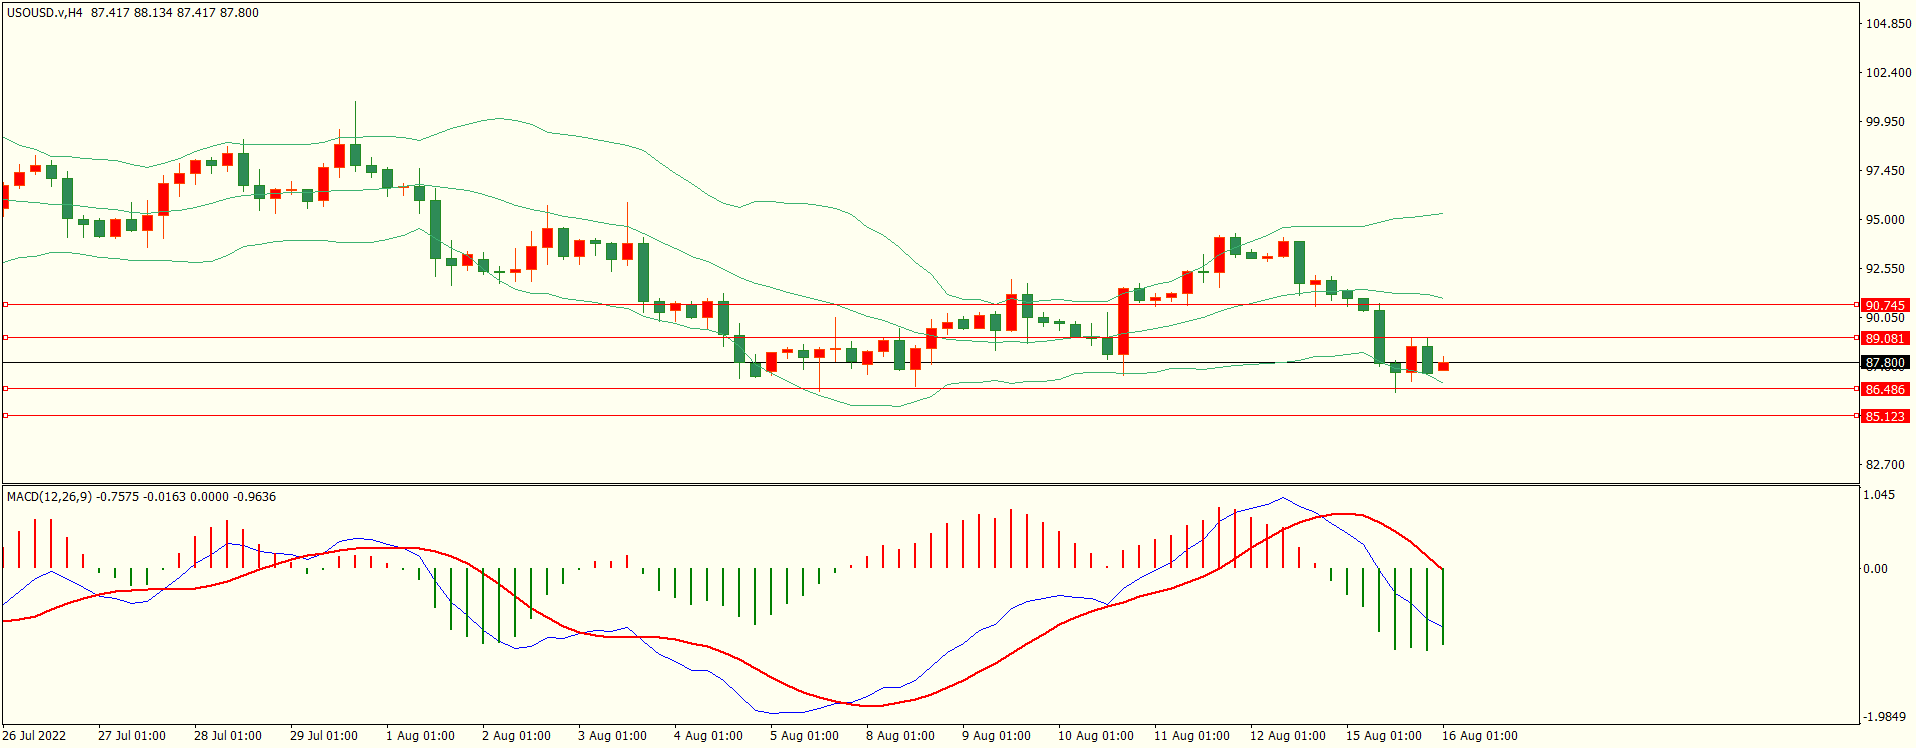Select the 89.081 horizontal line price tag

point(1884,338)
